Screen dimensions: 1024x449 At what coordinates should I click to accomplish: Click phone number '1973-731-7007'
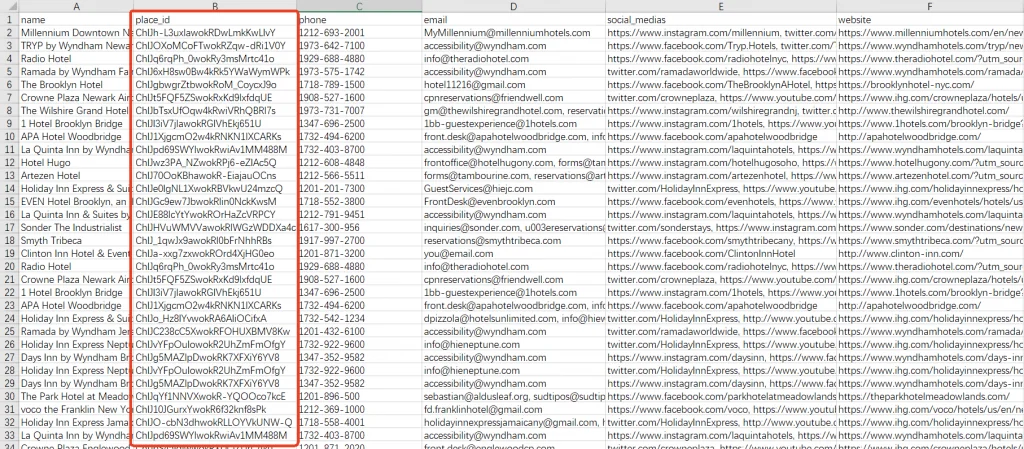[359, 110]
